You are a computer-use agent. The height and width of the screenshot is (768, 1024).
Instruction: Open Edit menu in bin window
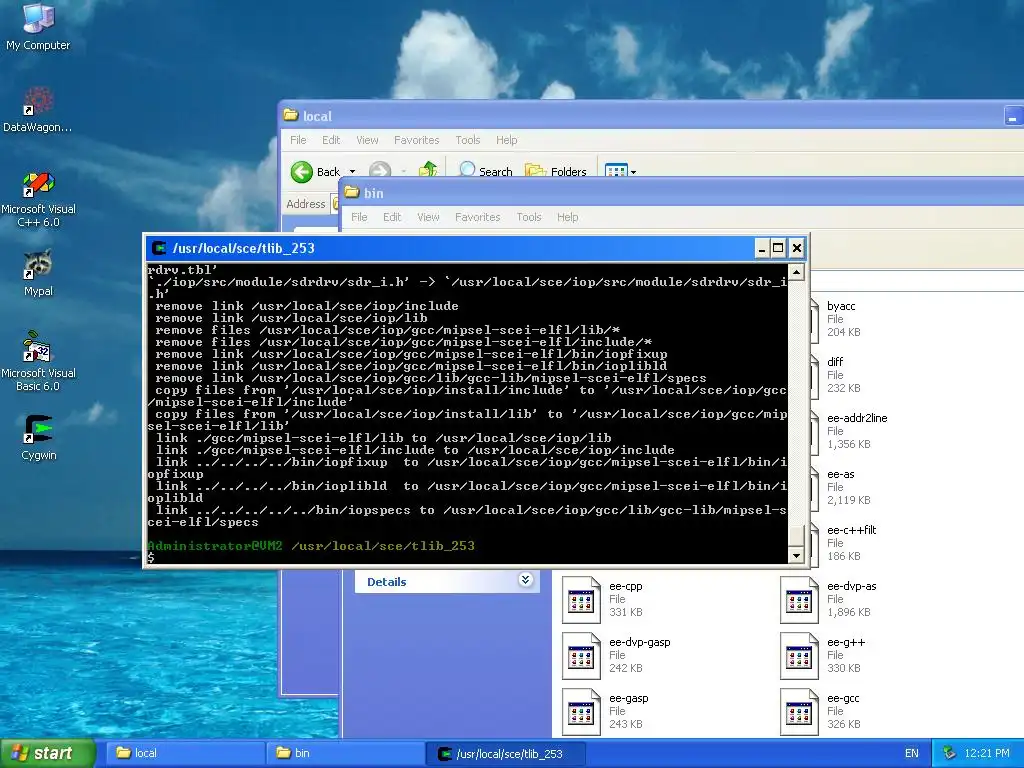[392, 217]
